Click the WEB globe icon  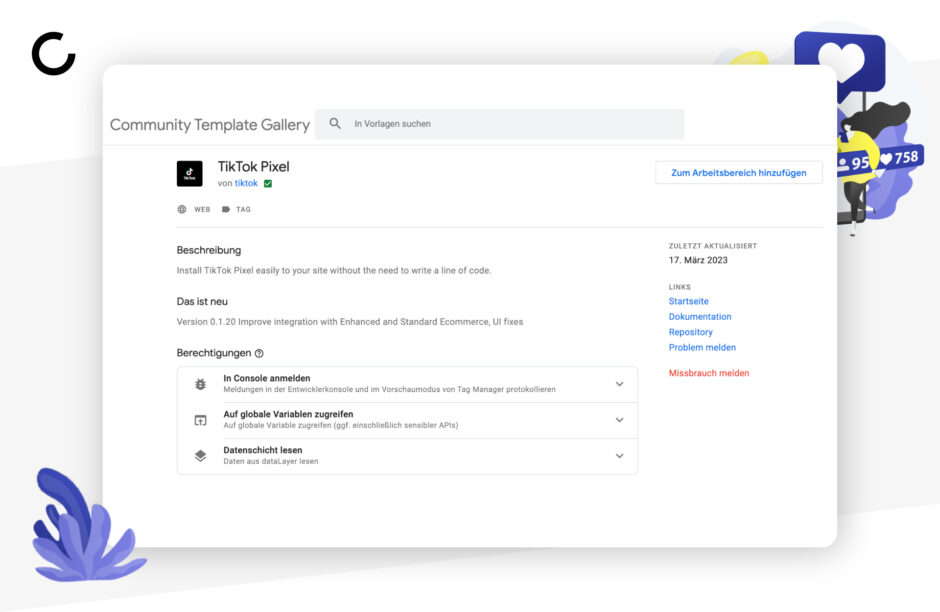tap(182, 209)
